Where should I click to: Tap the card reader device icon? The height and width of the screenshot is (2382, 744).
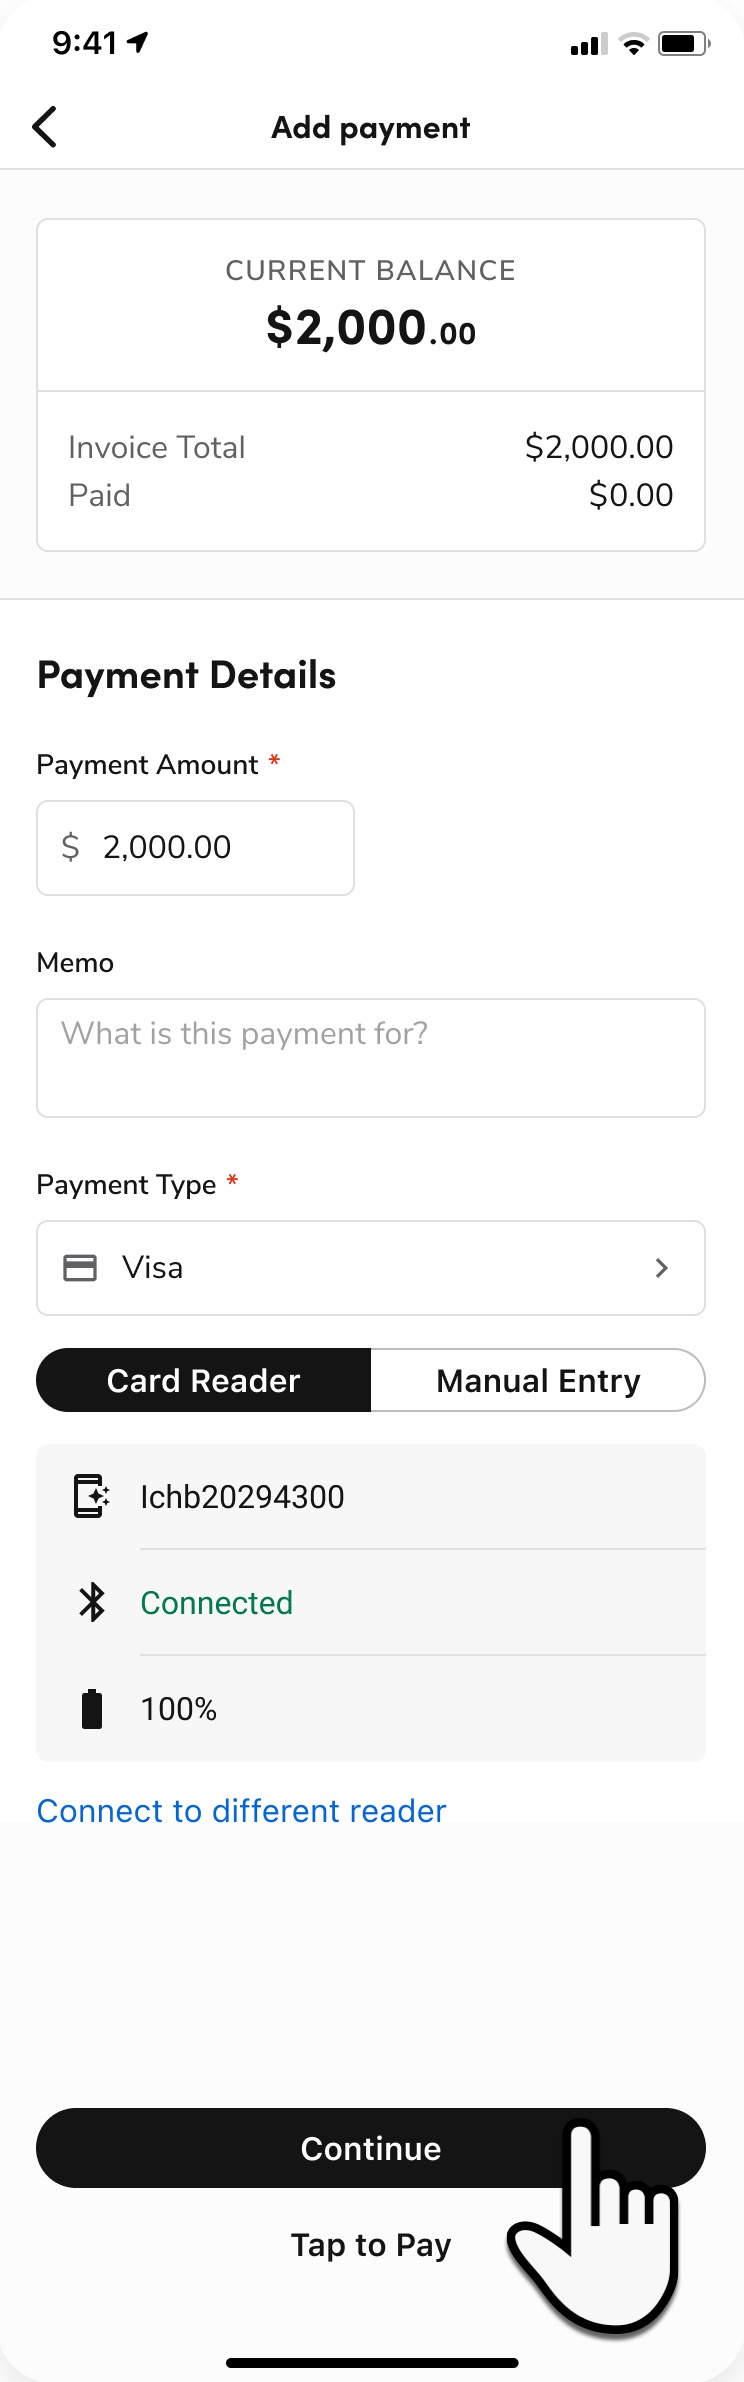pyautogui.click(x=91, y=1497)
